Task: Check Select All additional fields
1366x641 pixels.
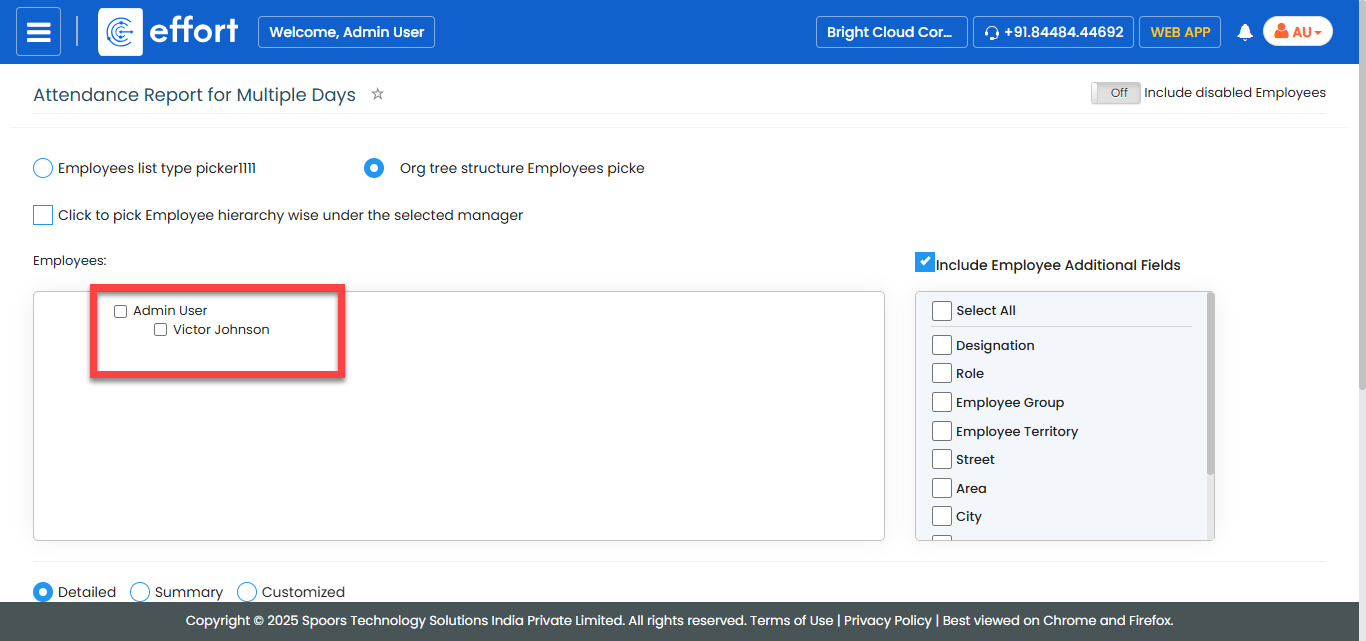Action: (941, 311)
